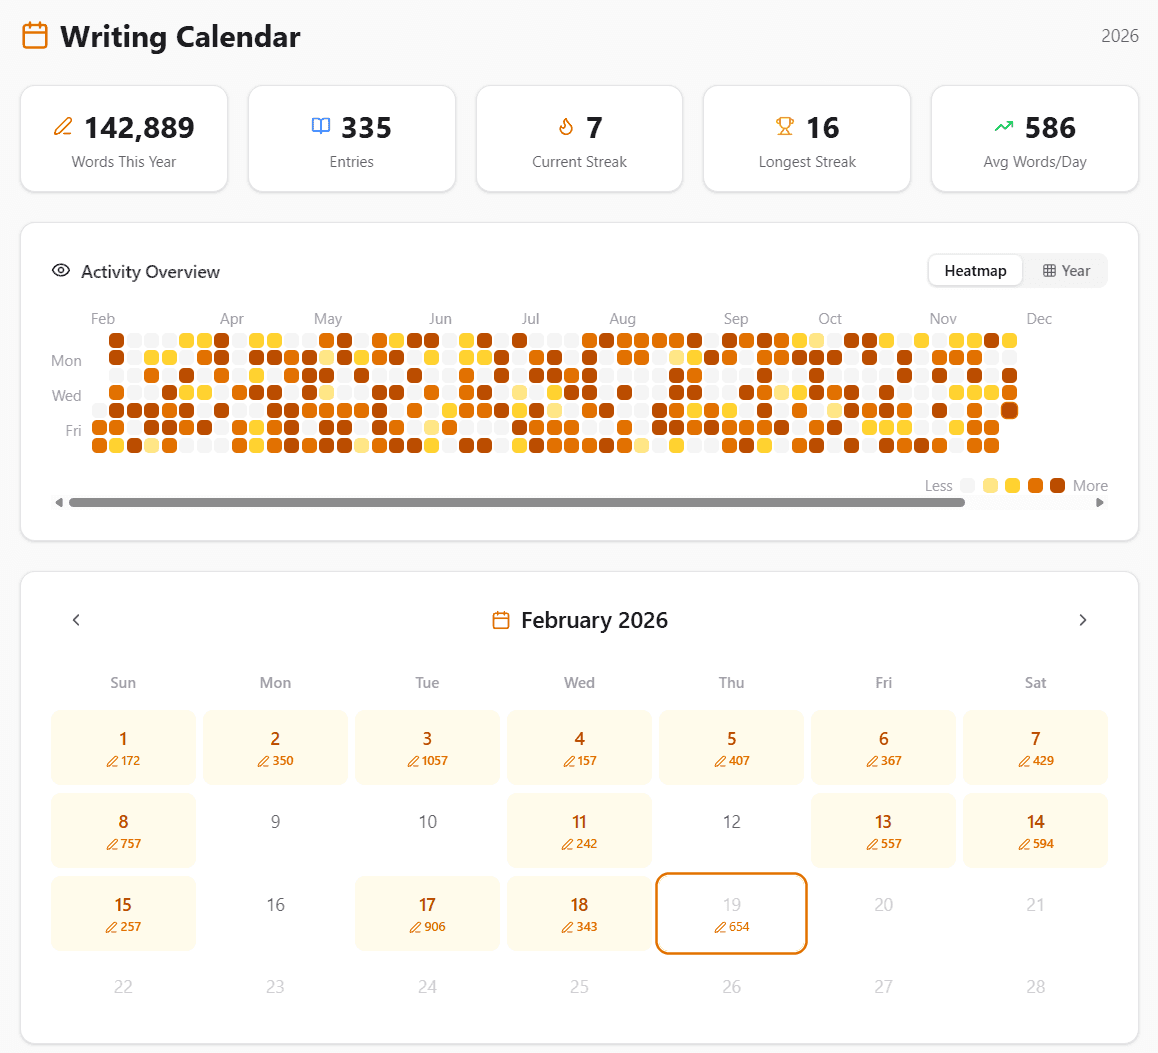This screenshot has height=1053, width=1158.
Task: Click the darkest More swatch in the heatmap legend
Action: [1058, 485]
